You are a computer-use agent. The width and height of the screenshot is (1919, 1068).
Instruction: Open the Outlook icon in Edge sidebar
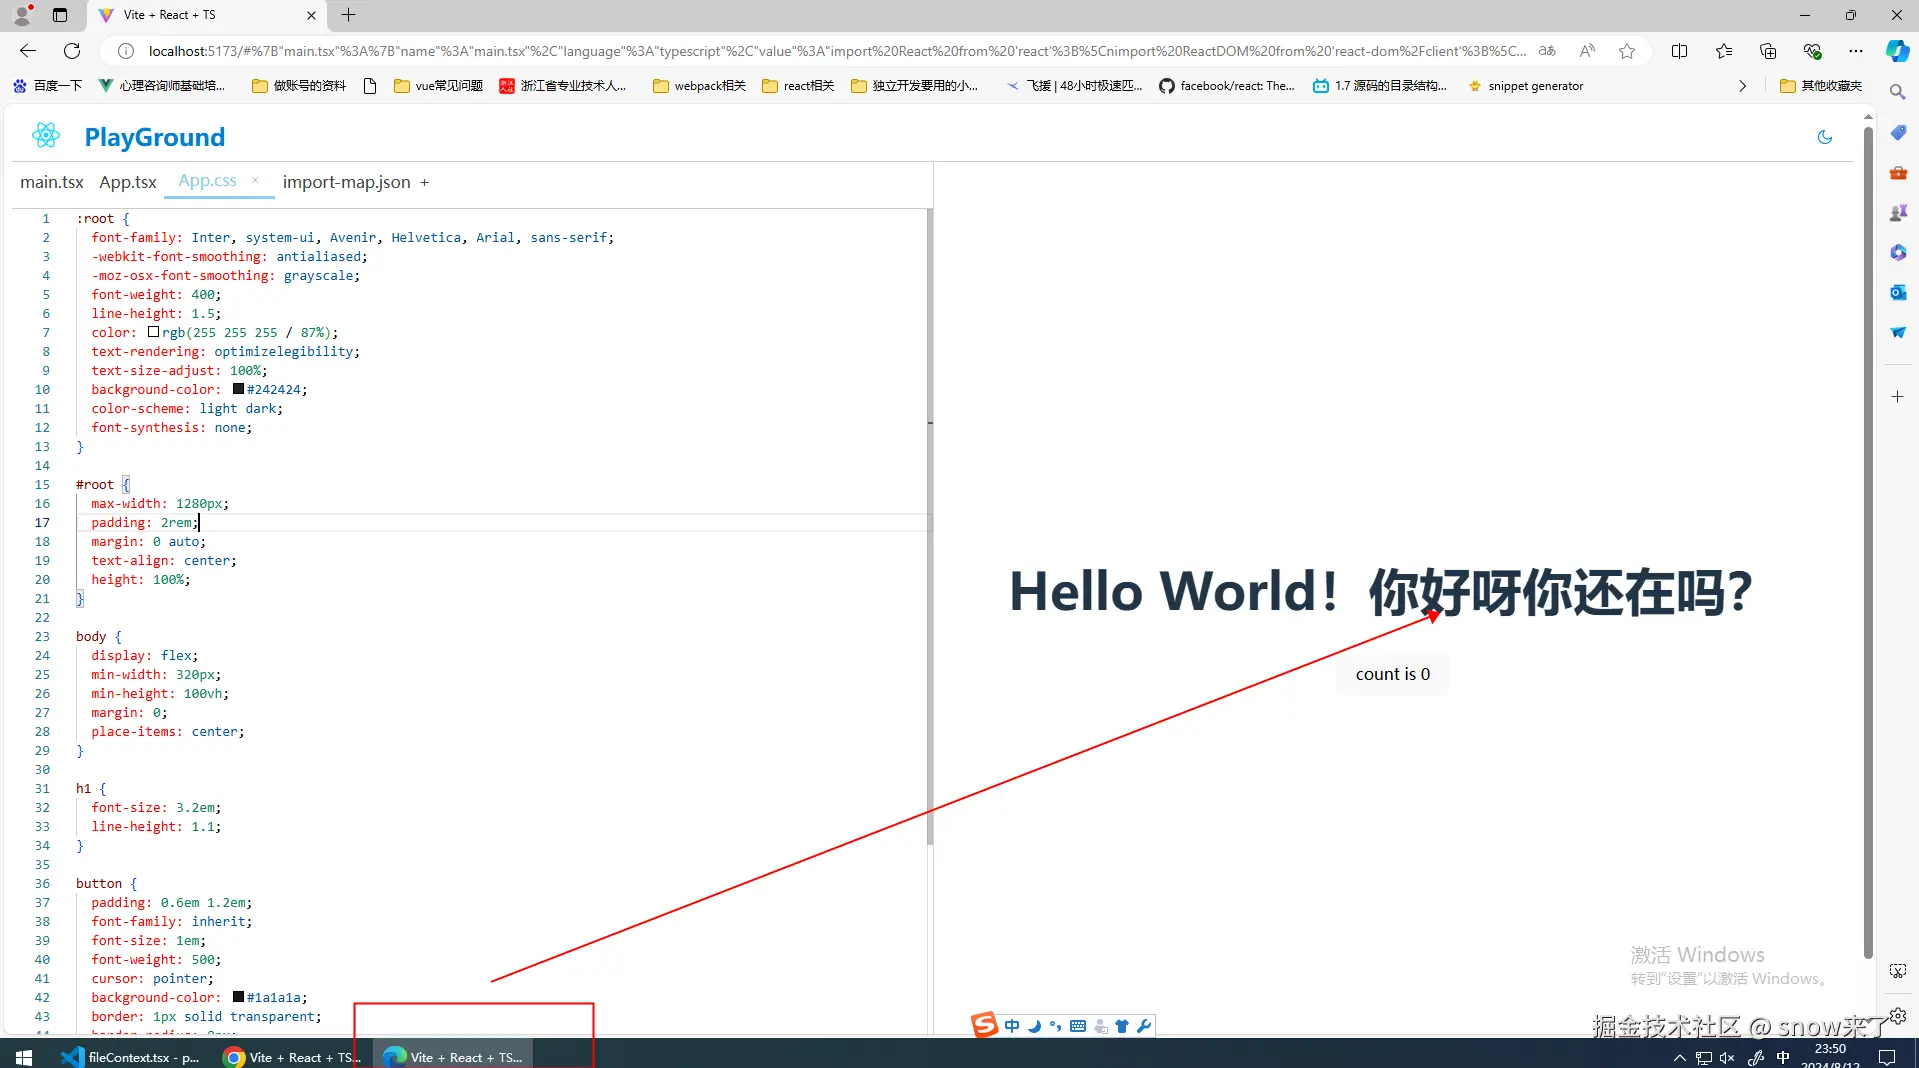(1898, 292)
